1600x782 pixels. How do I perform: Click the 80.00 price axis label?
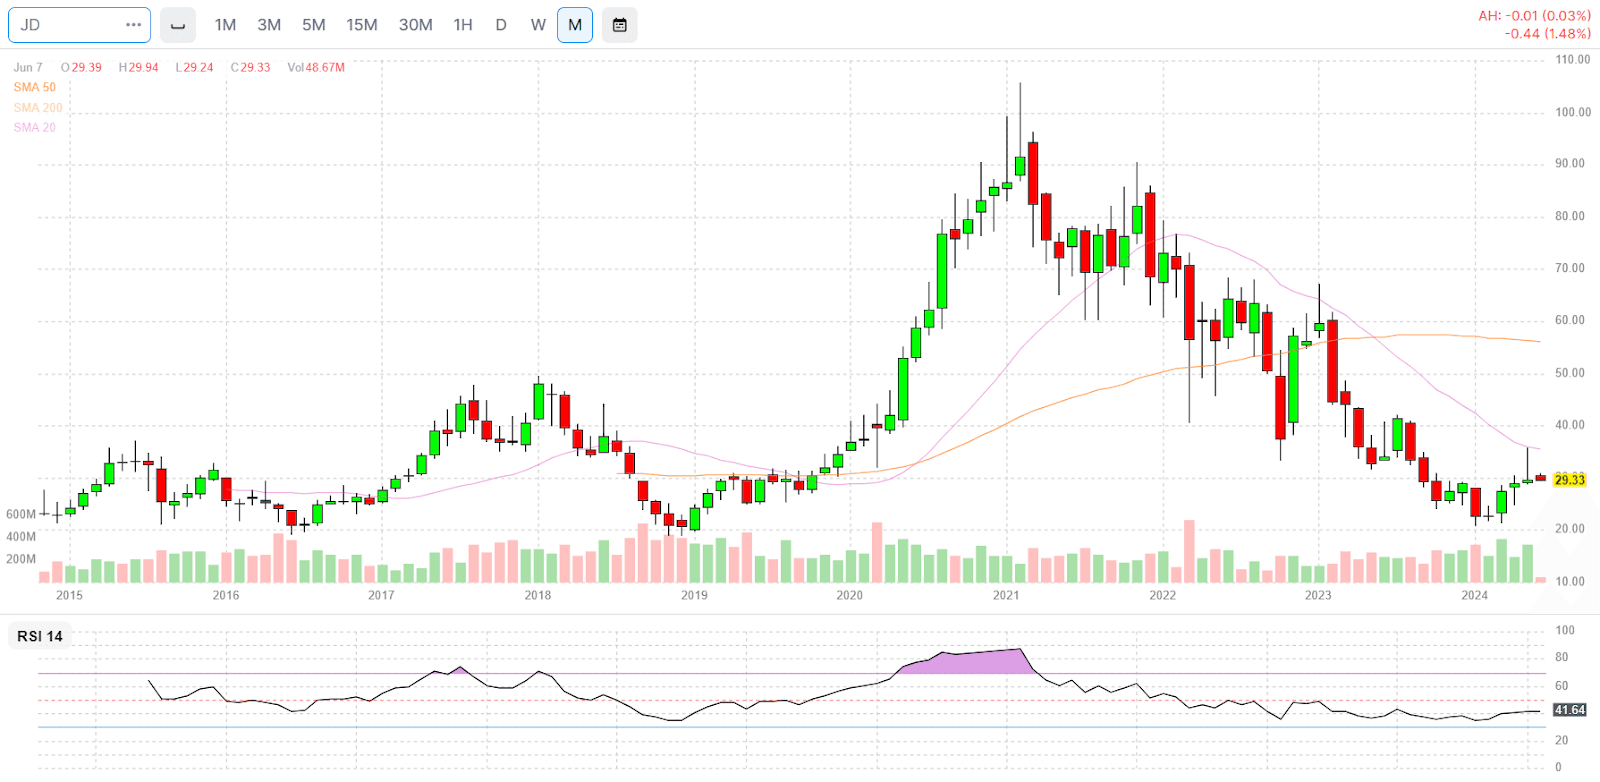(1570, 216)
